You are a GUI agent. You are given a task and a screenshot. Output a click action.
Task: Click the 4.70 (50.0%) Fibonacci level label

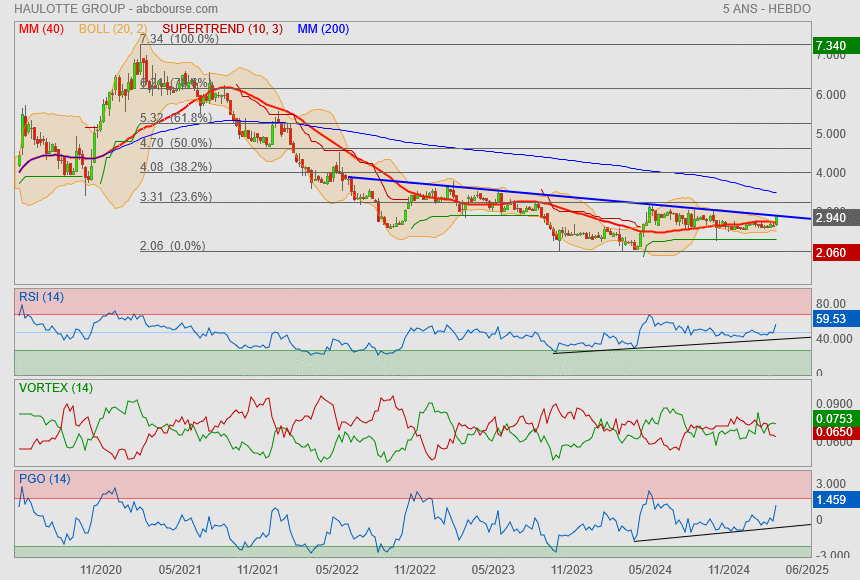pyautogui.click(x=176, y=143)
